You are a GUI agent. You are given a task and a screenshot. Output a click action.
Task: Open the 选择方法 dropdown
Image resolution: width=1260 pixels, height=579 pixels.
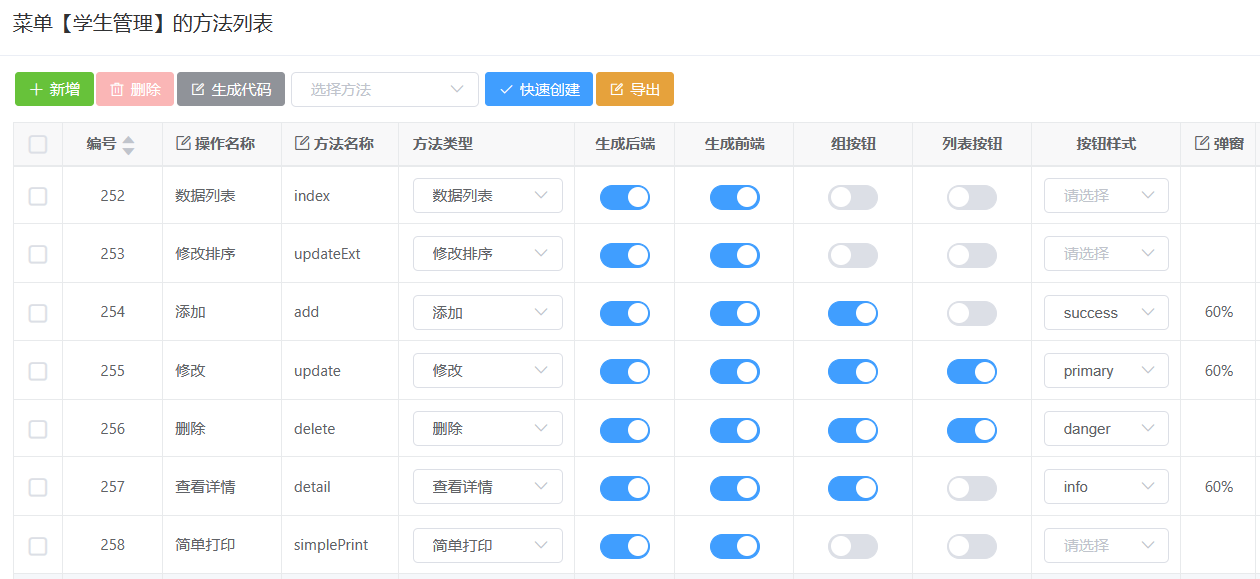(x=385, y=89)
